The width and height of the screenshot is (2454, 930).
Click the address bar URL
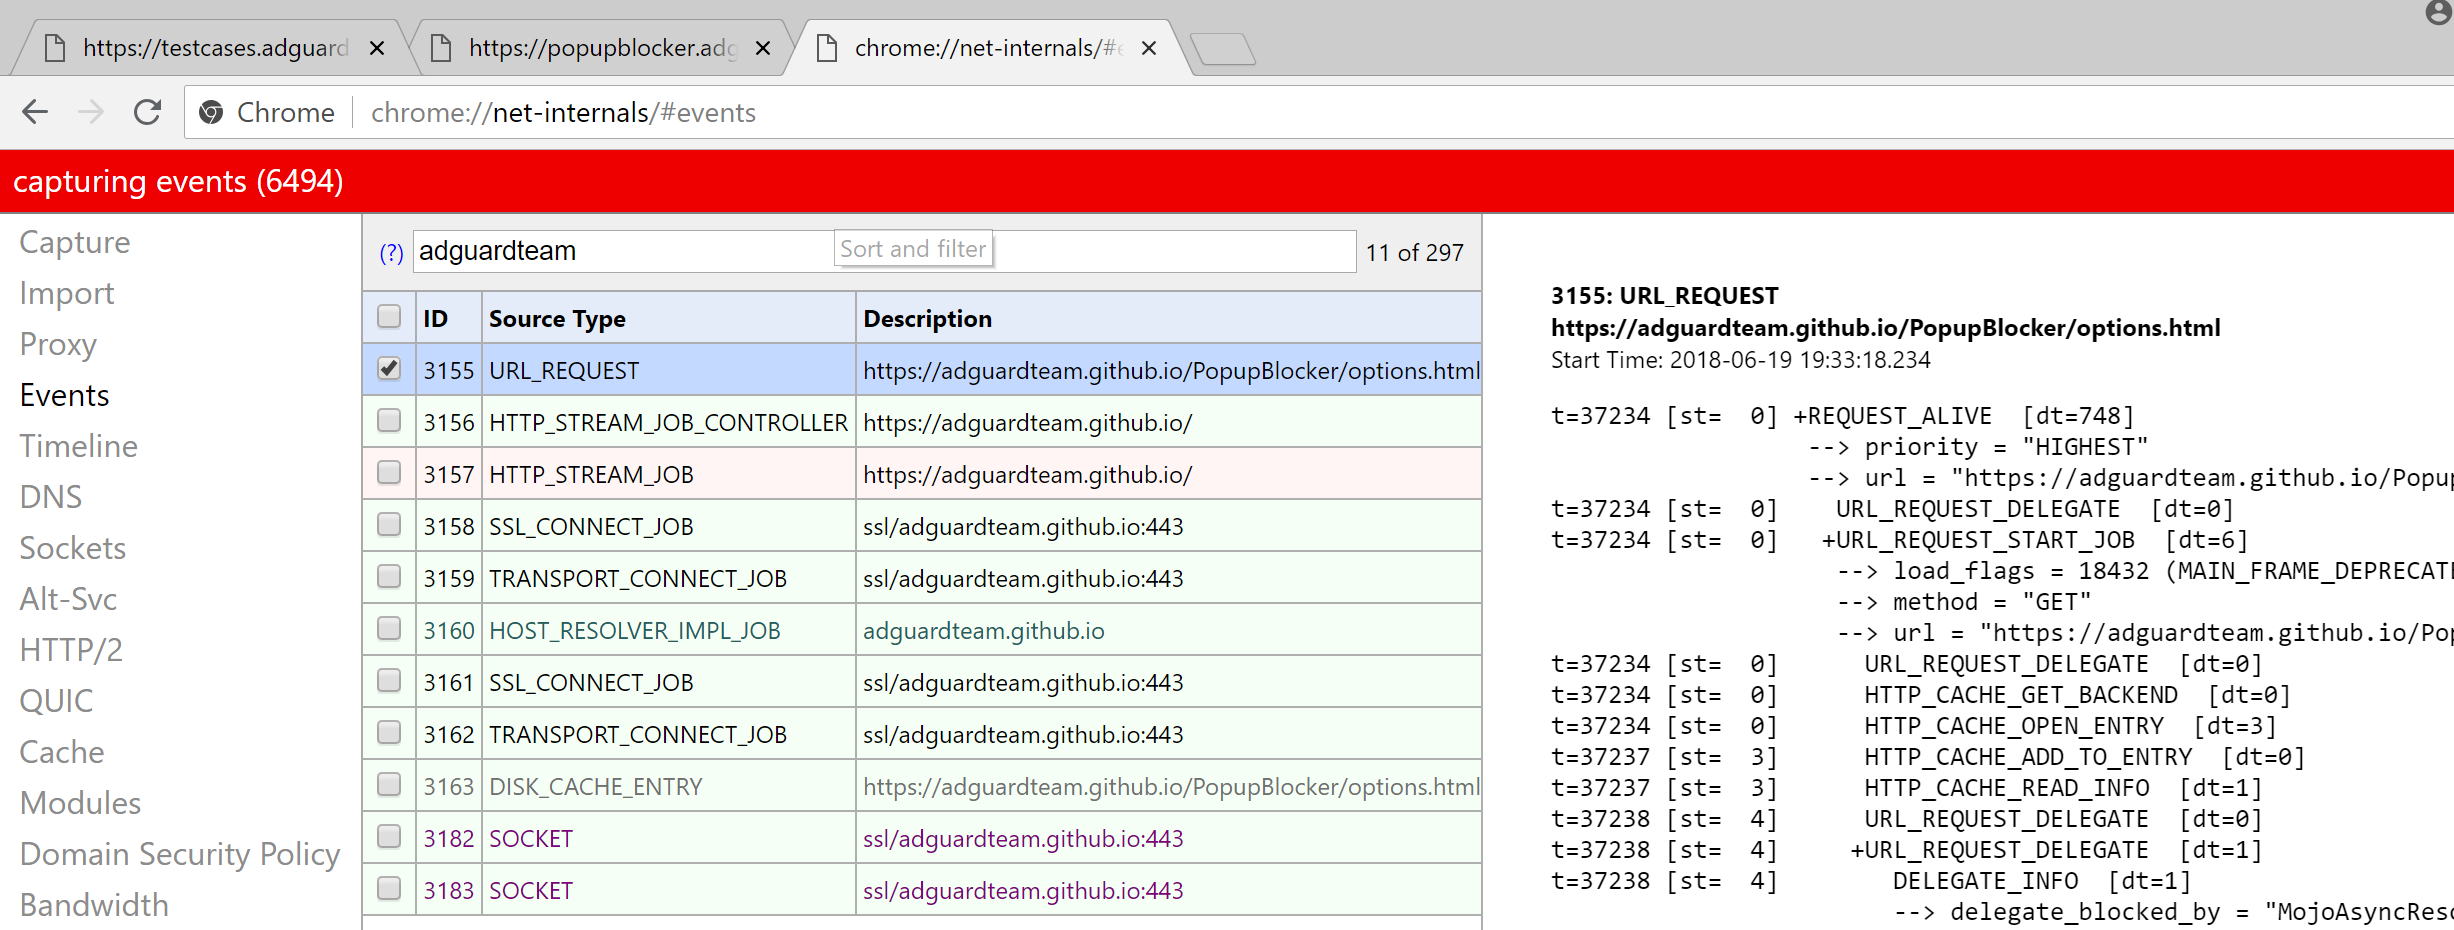click(x=562, y=112)
